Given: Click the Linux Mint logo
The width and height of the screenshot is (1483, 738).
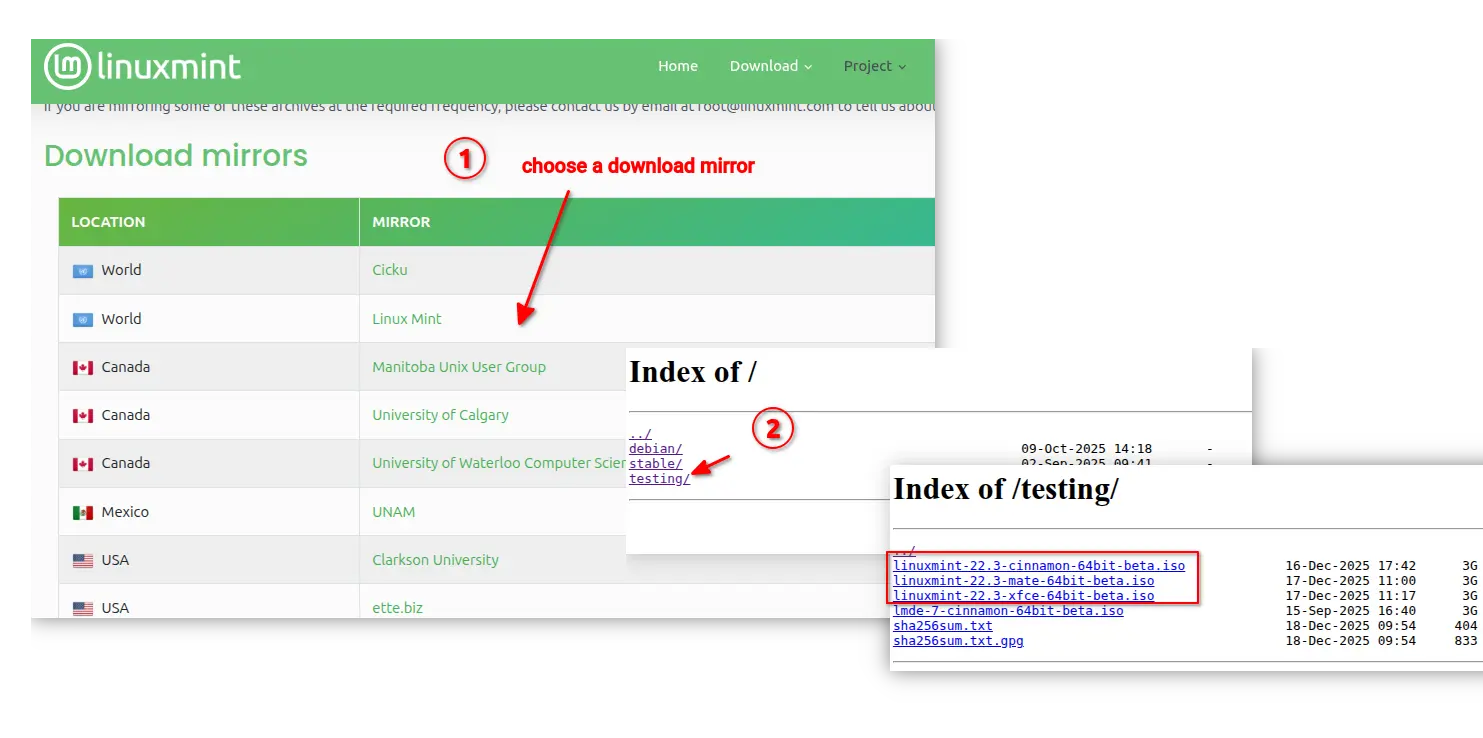Looking at the screenshot, I should (143, 67).
